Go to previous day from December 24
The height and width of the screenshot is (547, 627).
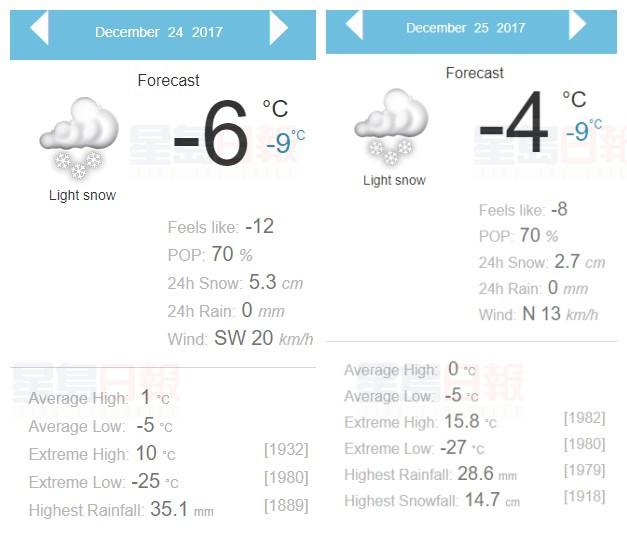(x=39, y=30)
